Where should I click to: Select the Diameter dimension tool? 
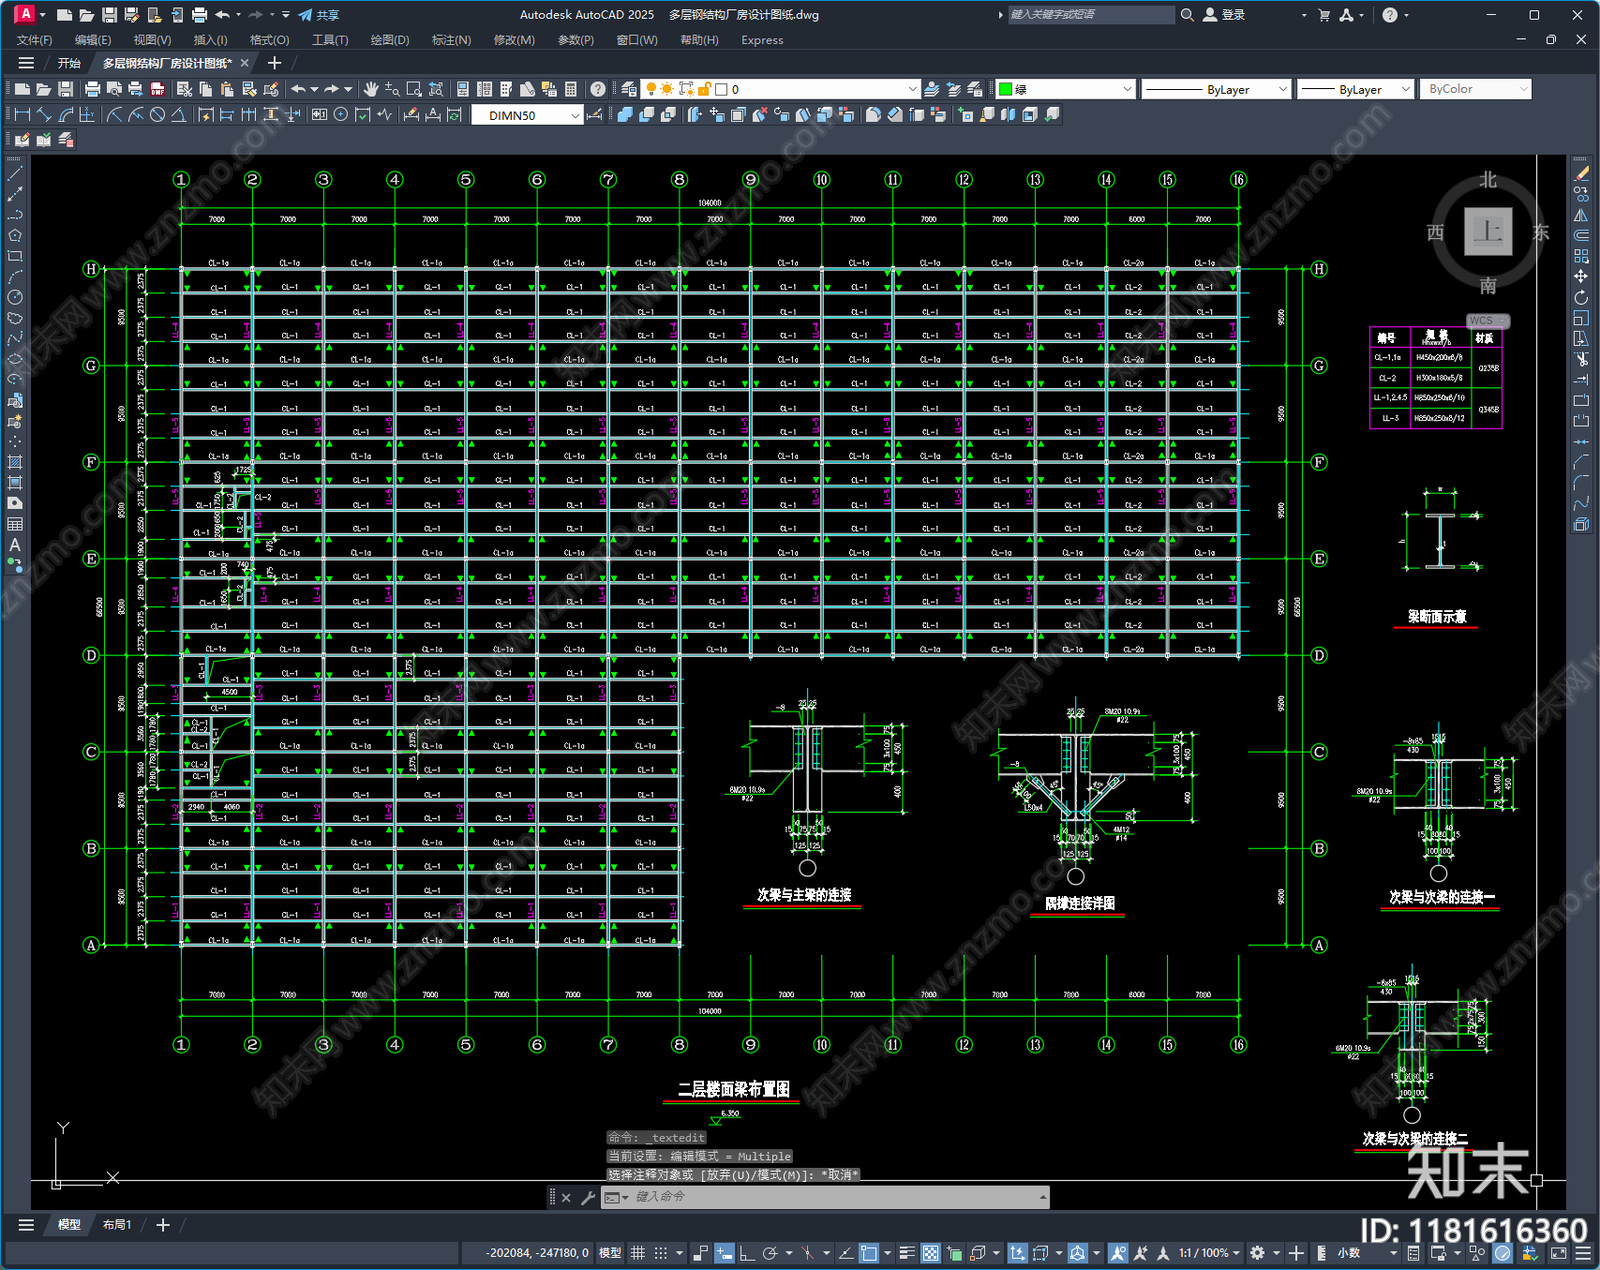pos(157,115)
